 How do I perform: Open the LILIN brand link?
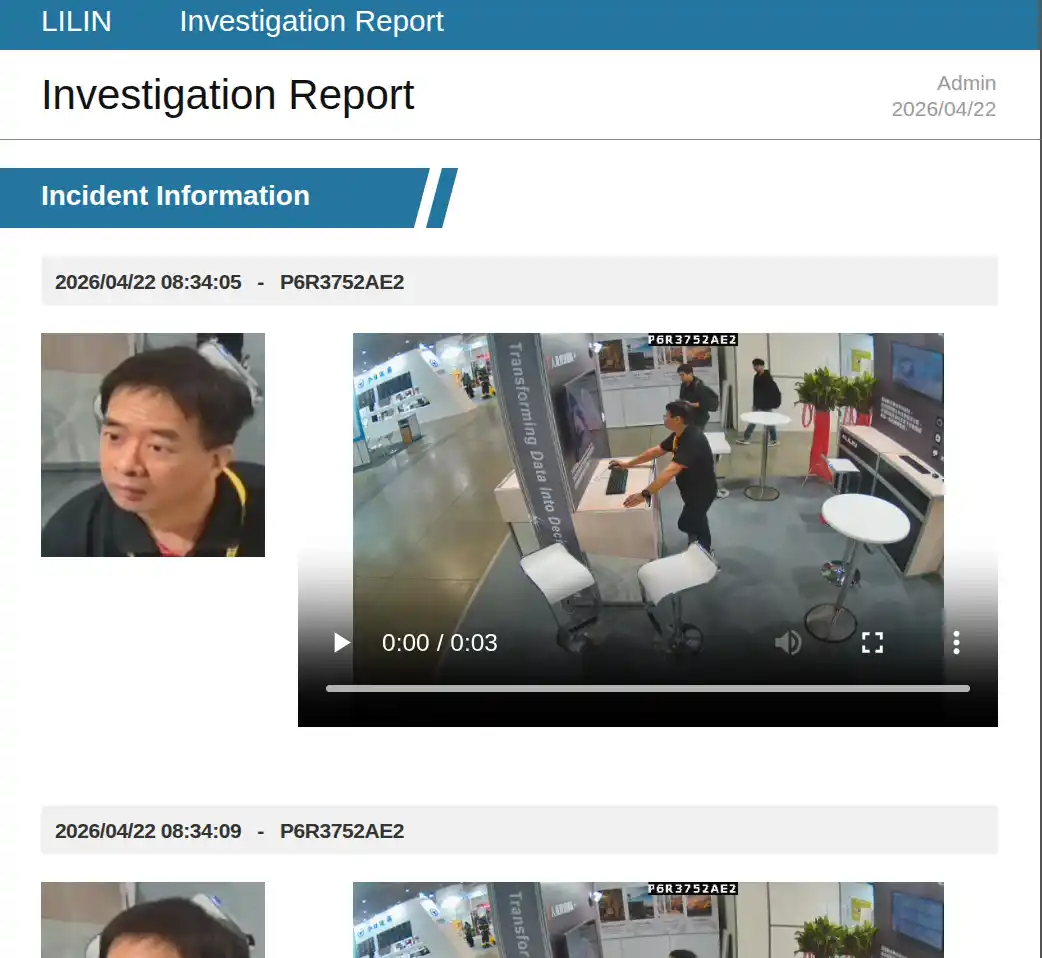point(76,21)
